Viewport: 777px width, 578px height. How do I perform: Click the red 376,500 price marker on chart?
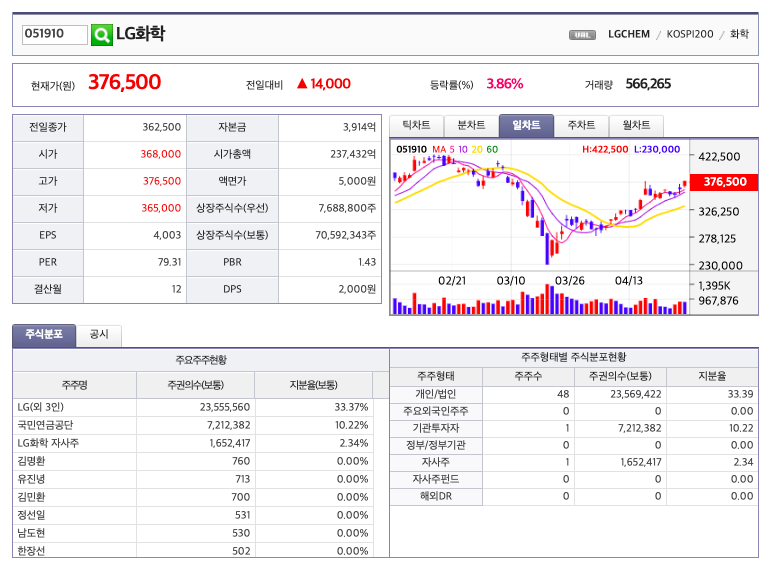(x=724, y=182)
